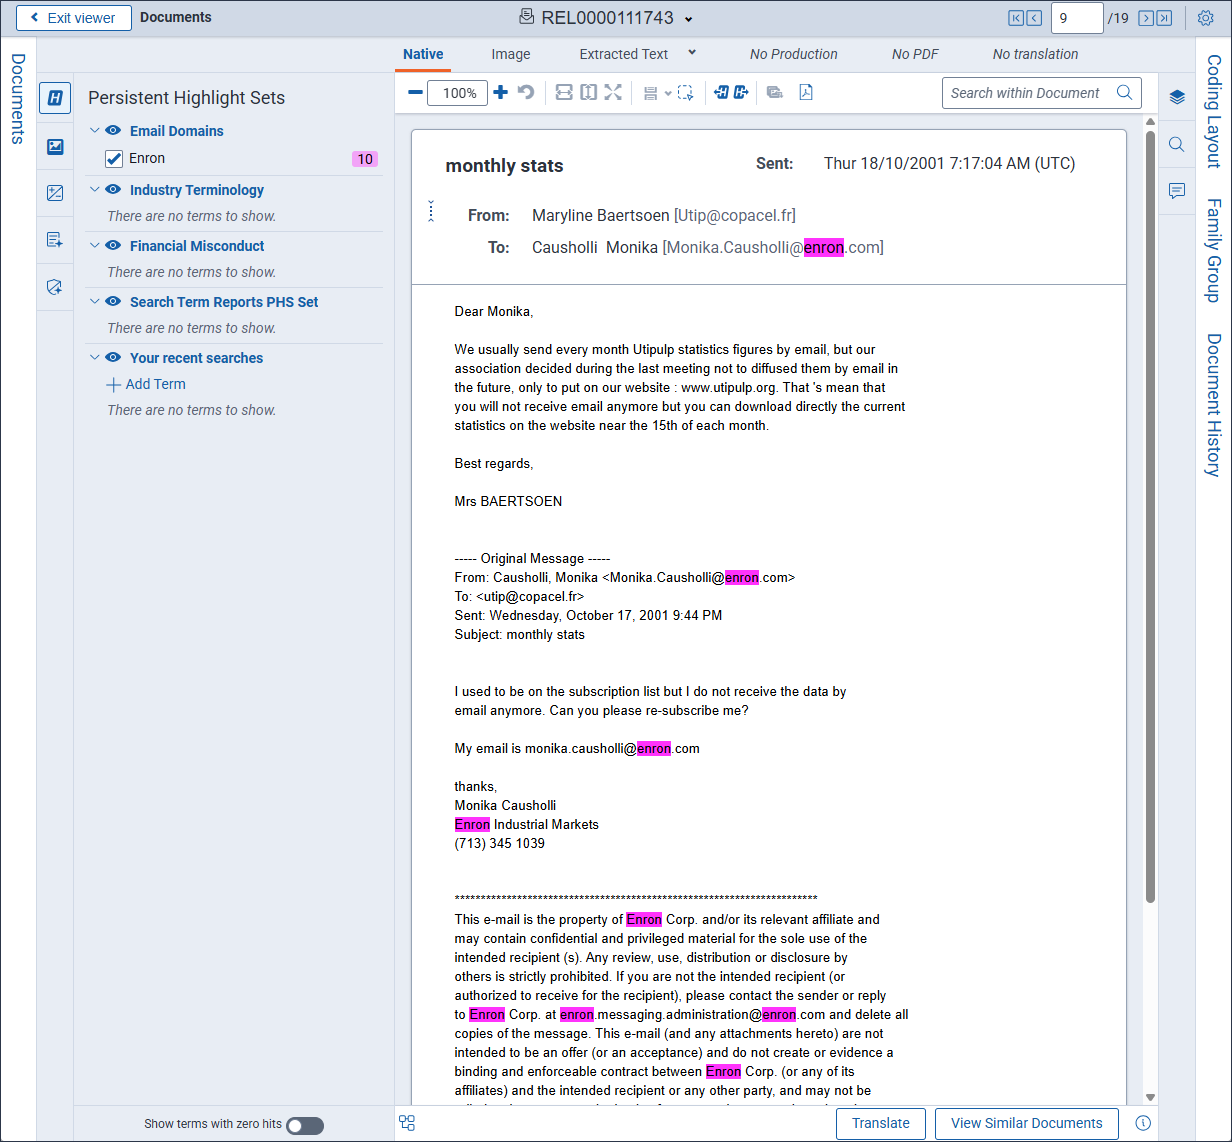Click the three-dot handle beside email header
1232x1142 pixels.
click(x=431, y=211)
